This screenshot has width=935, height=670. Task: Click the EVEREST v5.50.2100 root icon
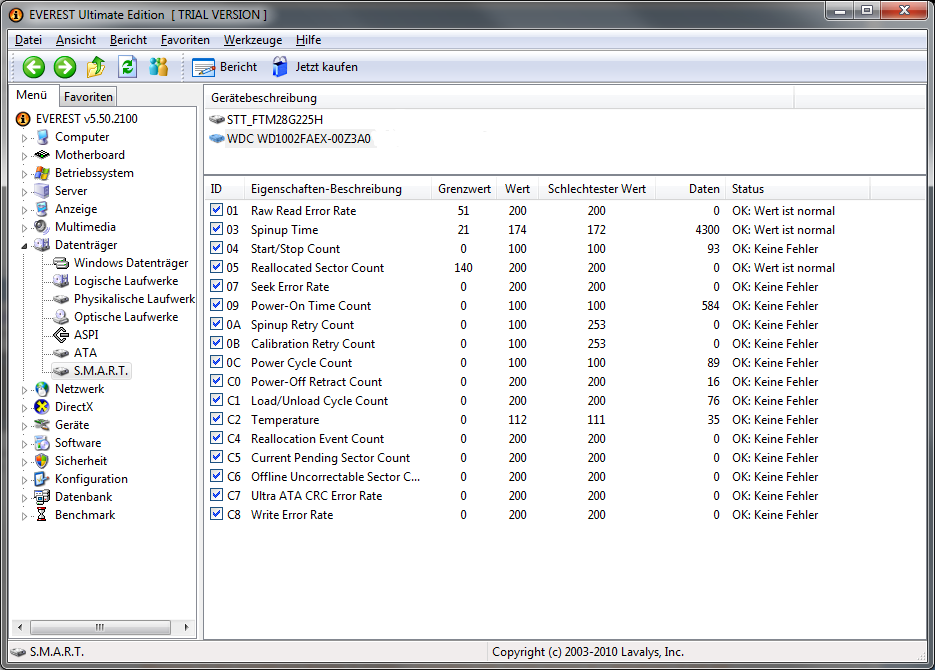23,119
